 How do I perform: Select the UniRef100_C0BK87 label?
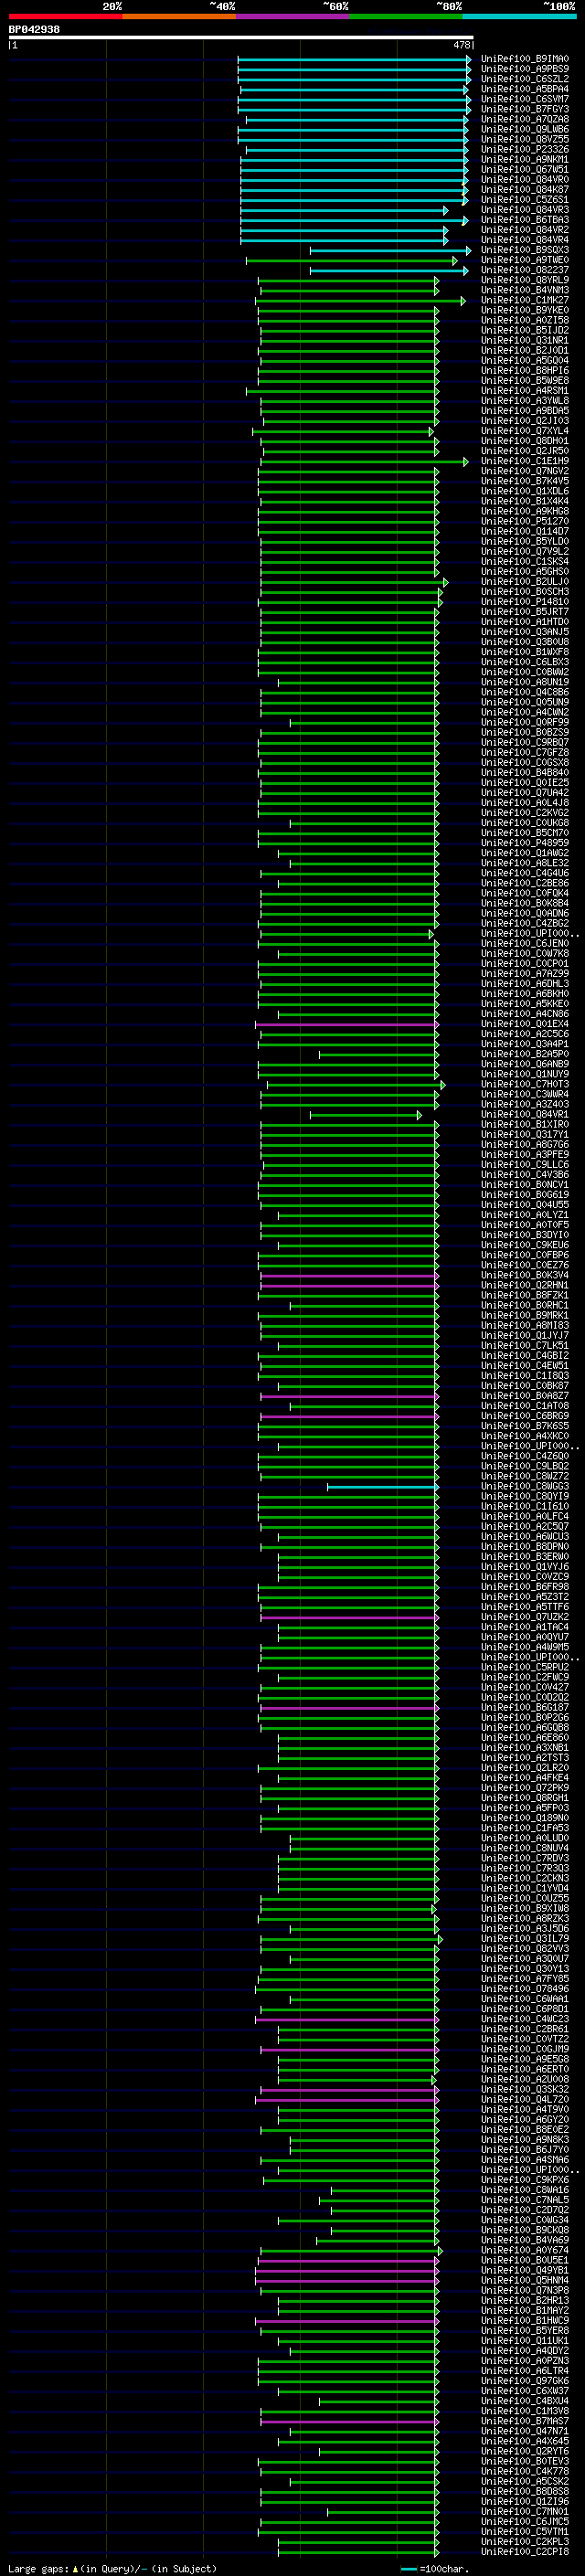click(x=524, y=1386)
